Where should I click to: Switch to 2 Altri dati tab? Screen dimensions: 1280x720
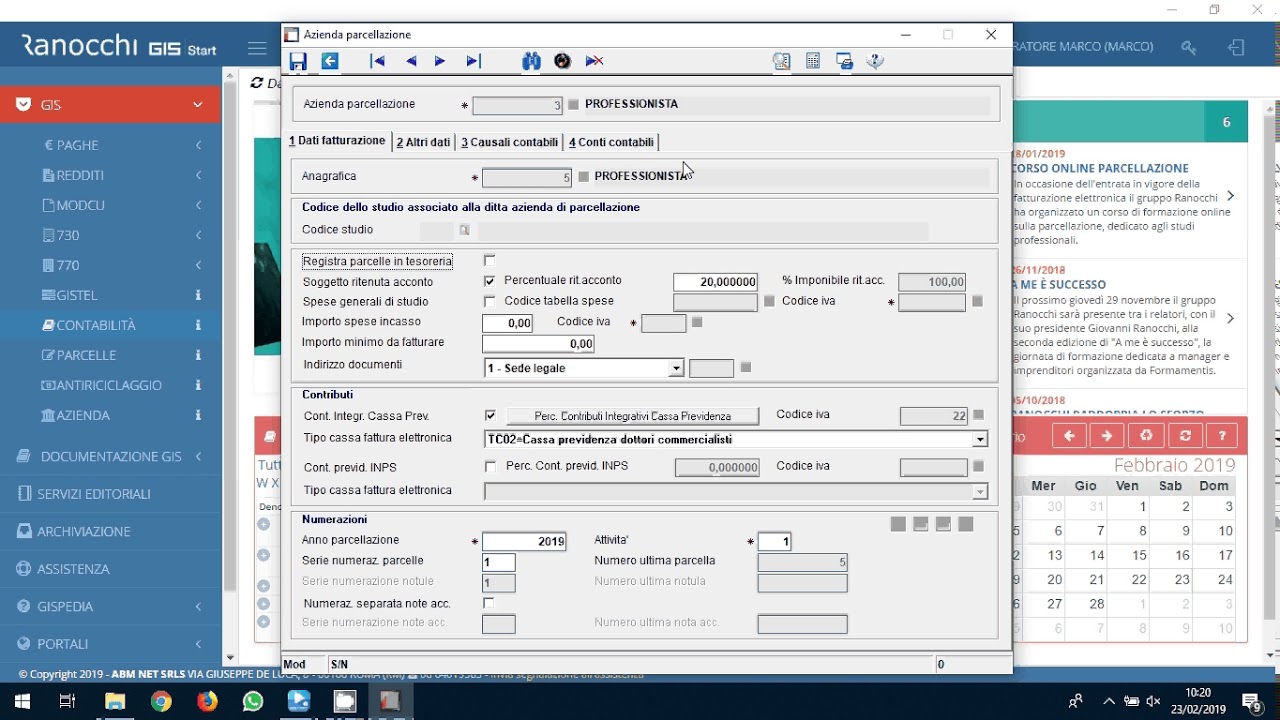(x=423, y=142)
